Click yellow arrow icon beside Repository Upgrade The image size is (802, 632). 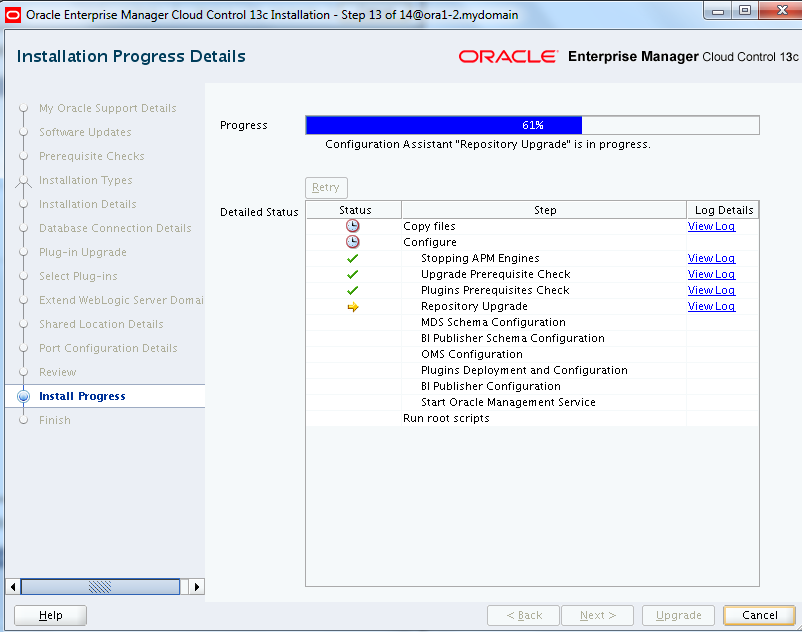click(352, 306)
